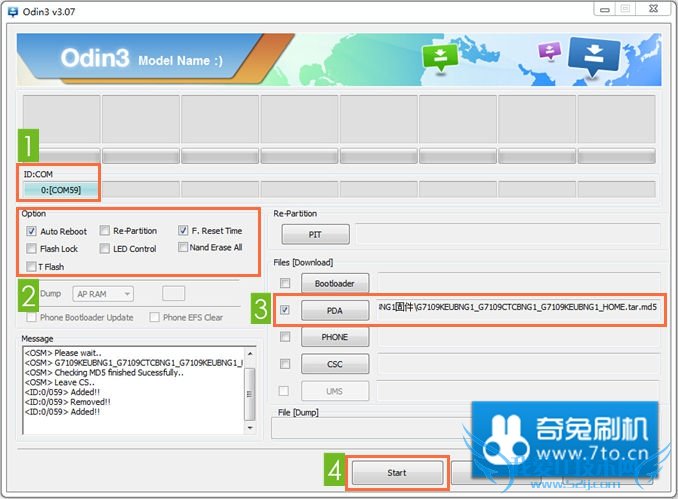678x499 pixels.
Task: Enable the Nand Erase All checkbox
Action: pyautogui.click(x=183, y=247)
